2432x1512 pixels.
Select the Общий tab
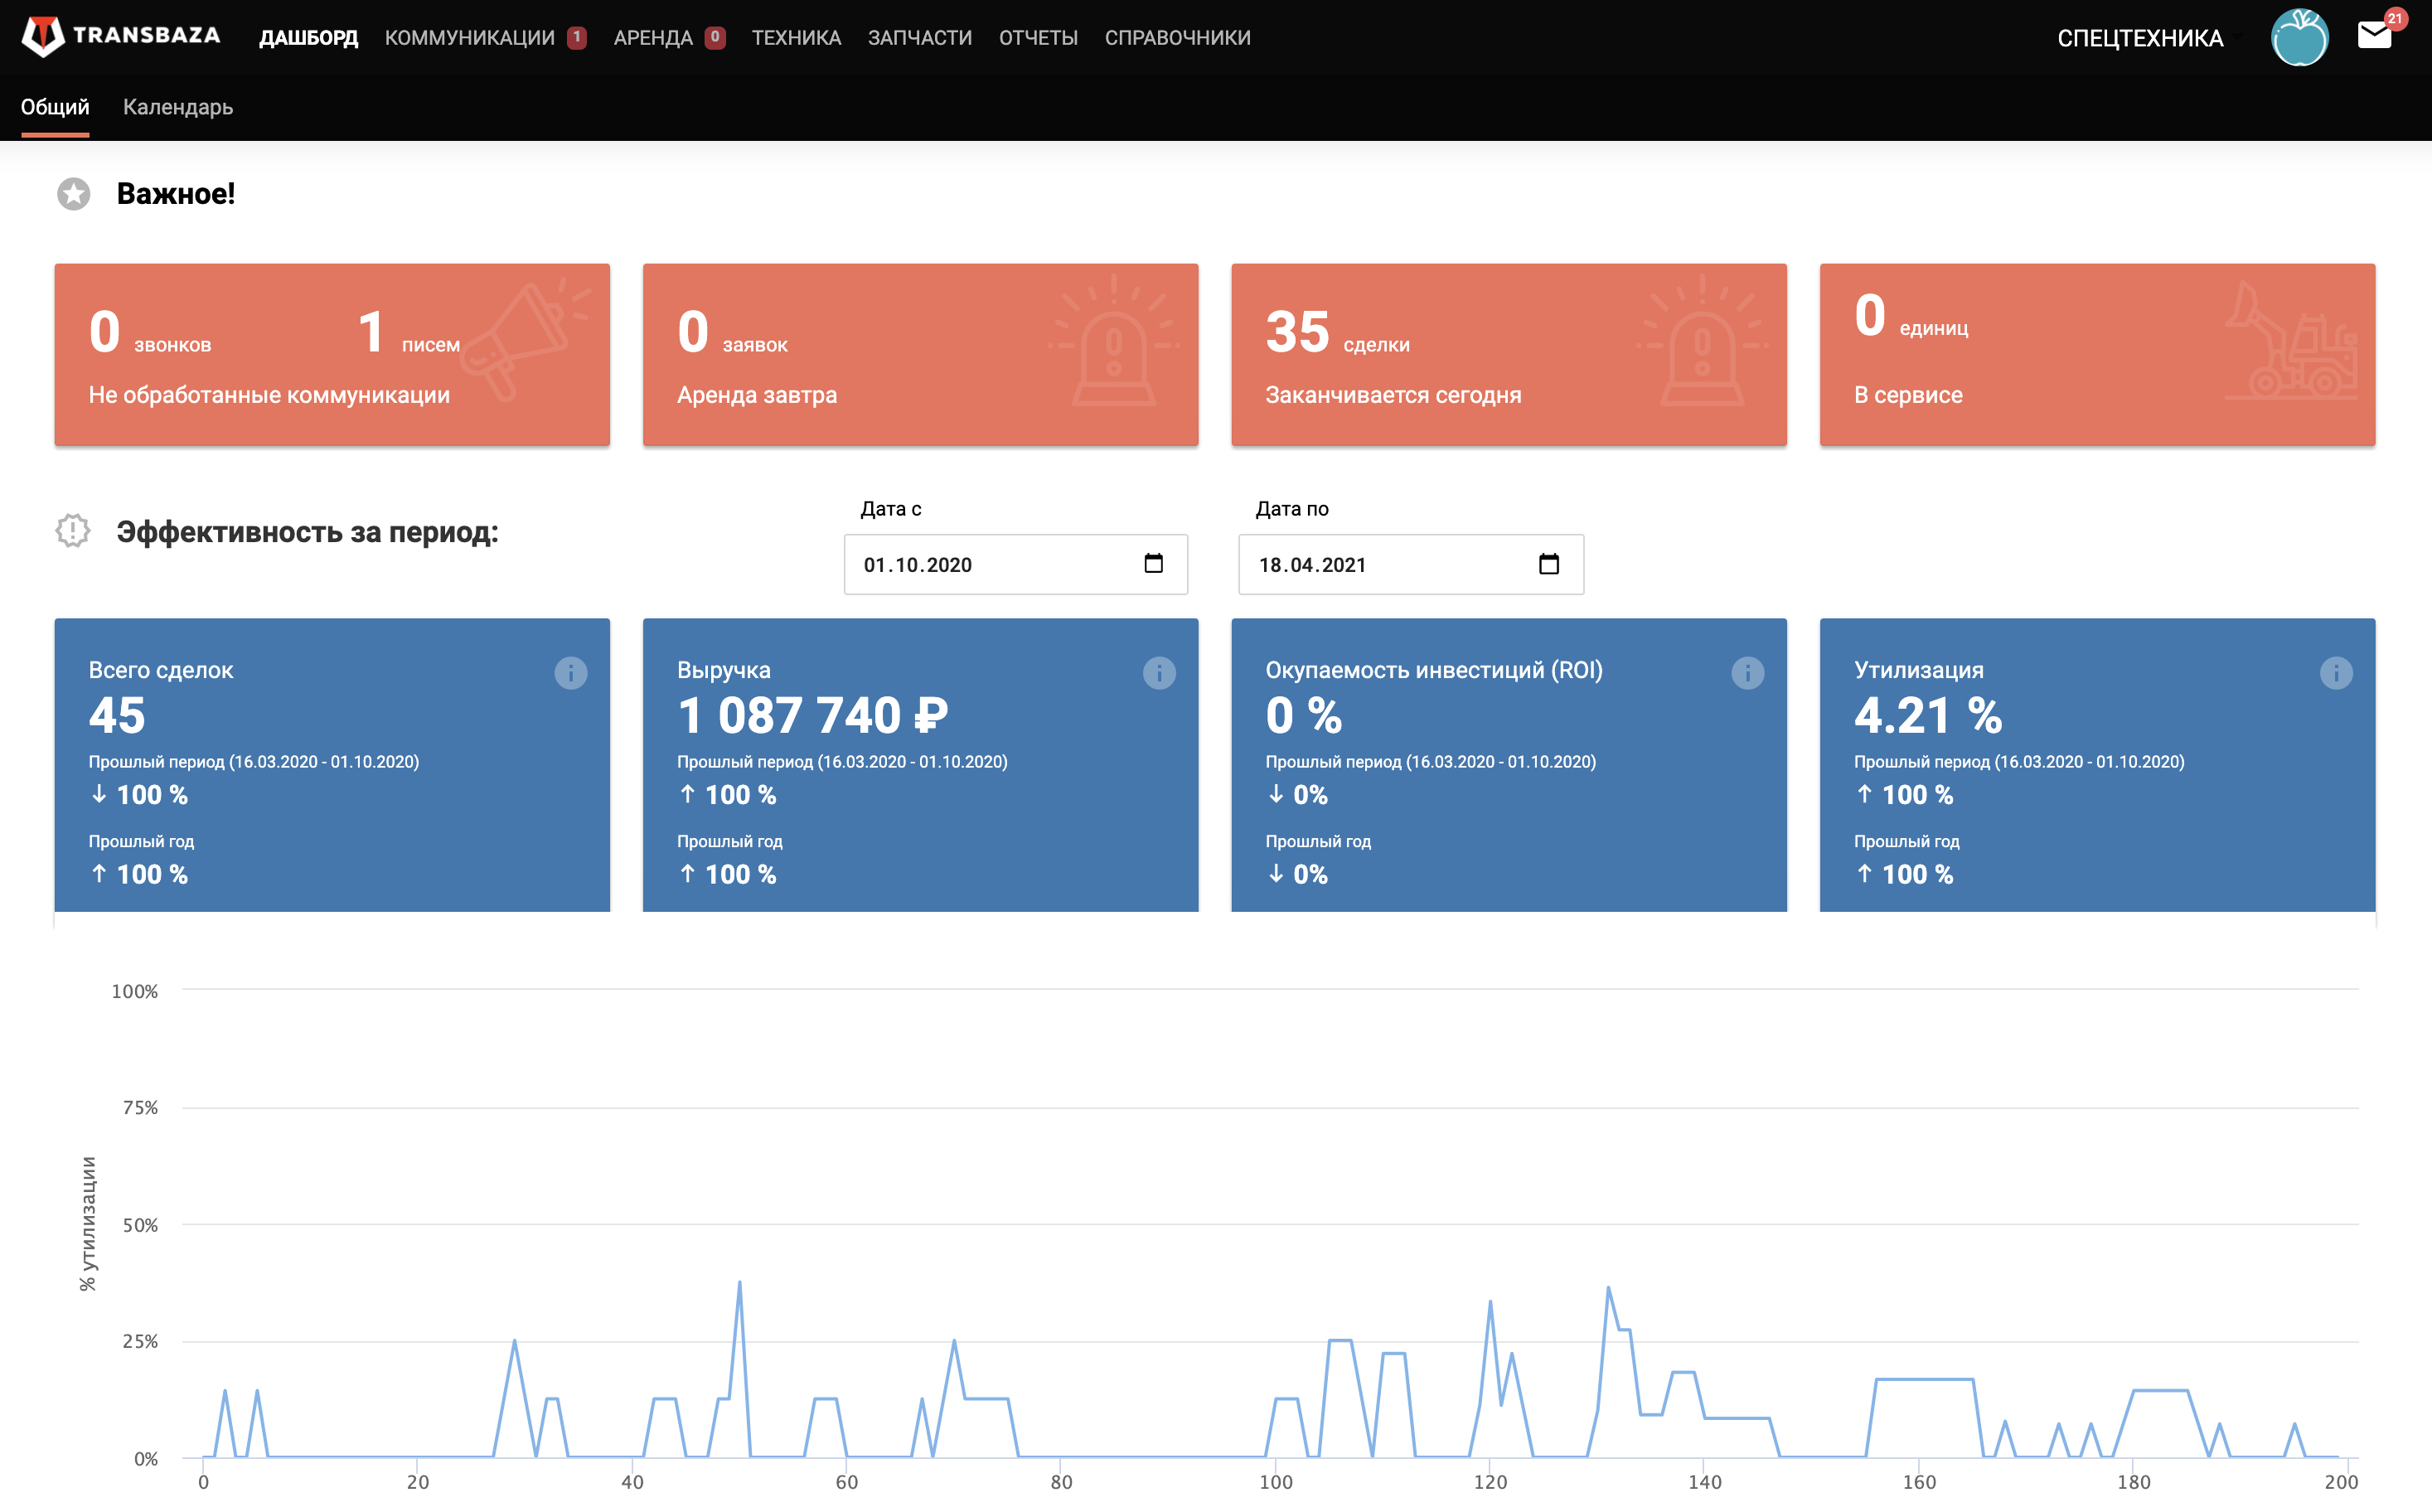pos(55,107)
